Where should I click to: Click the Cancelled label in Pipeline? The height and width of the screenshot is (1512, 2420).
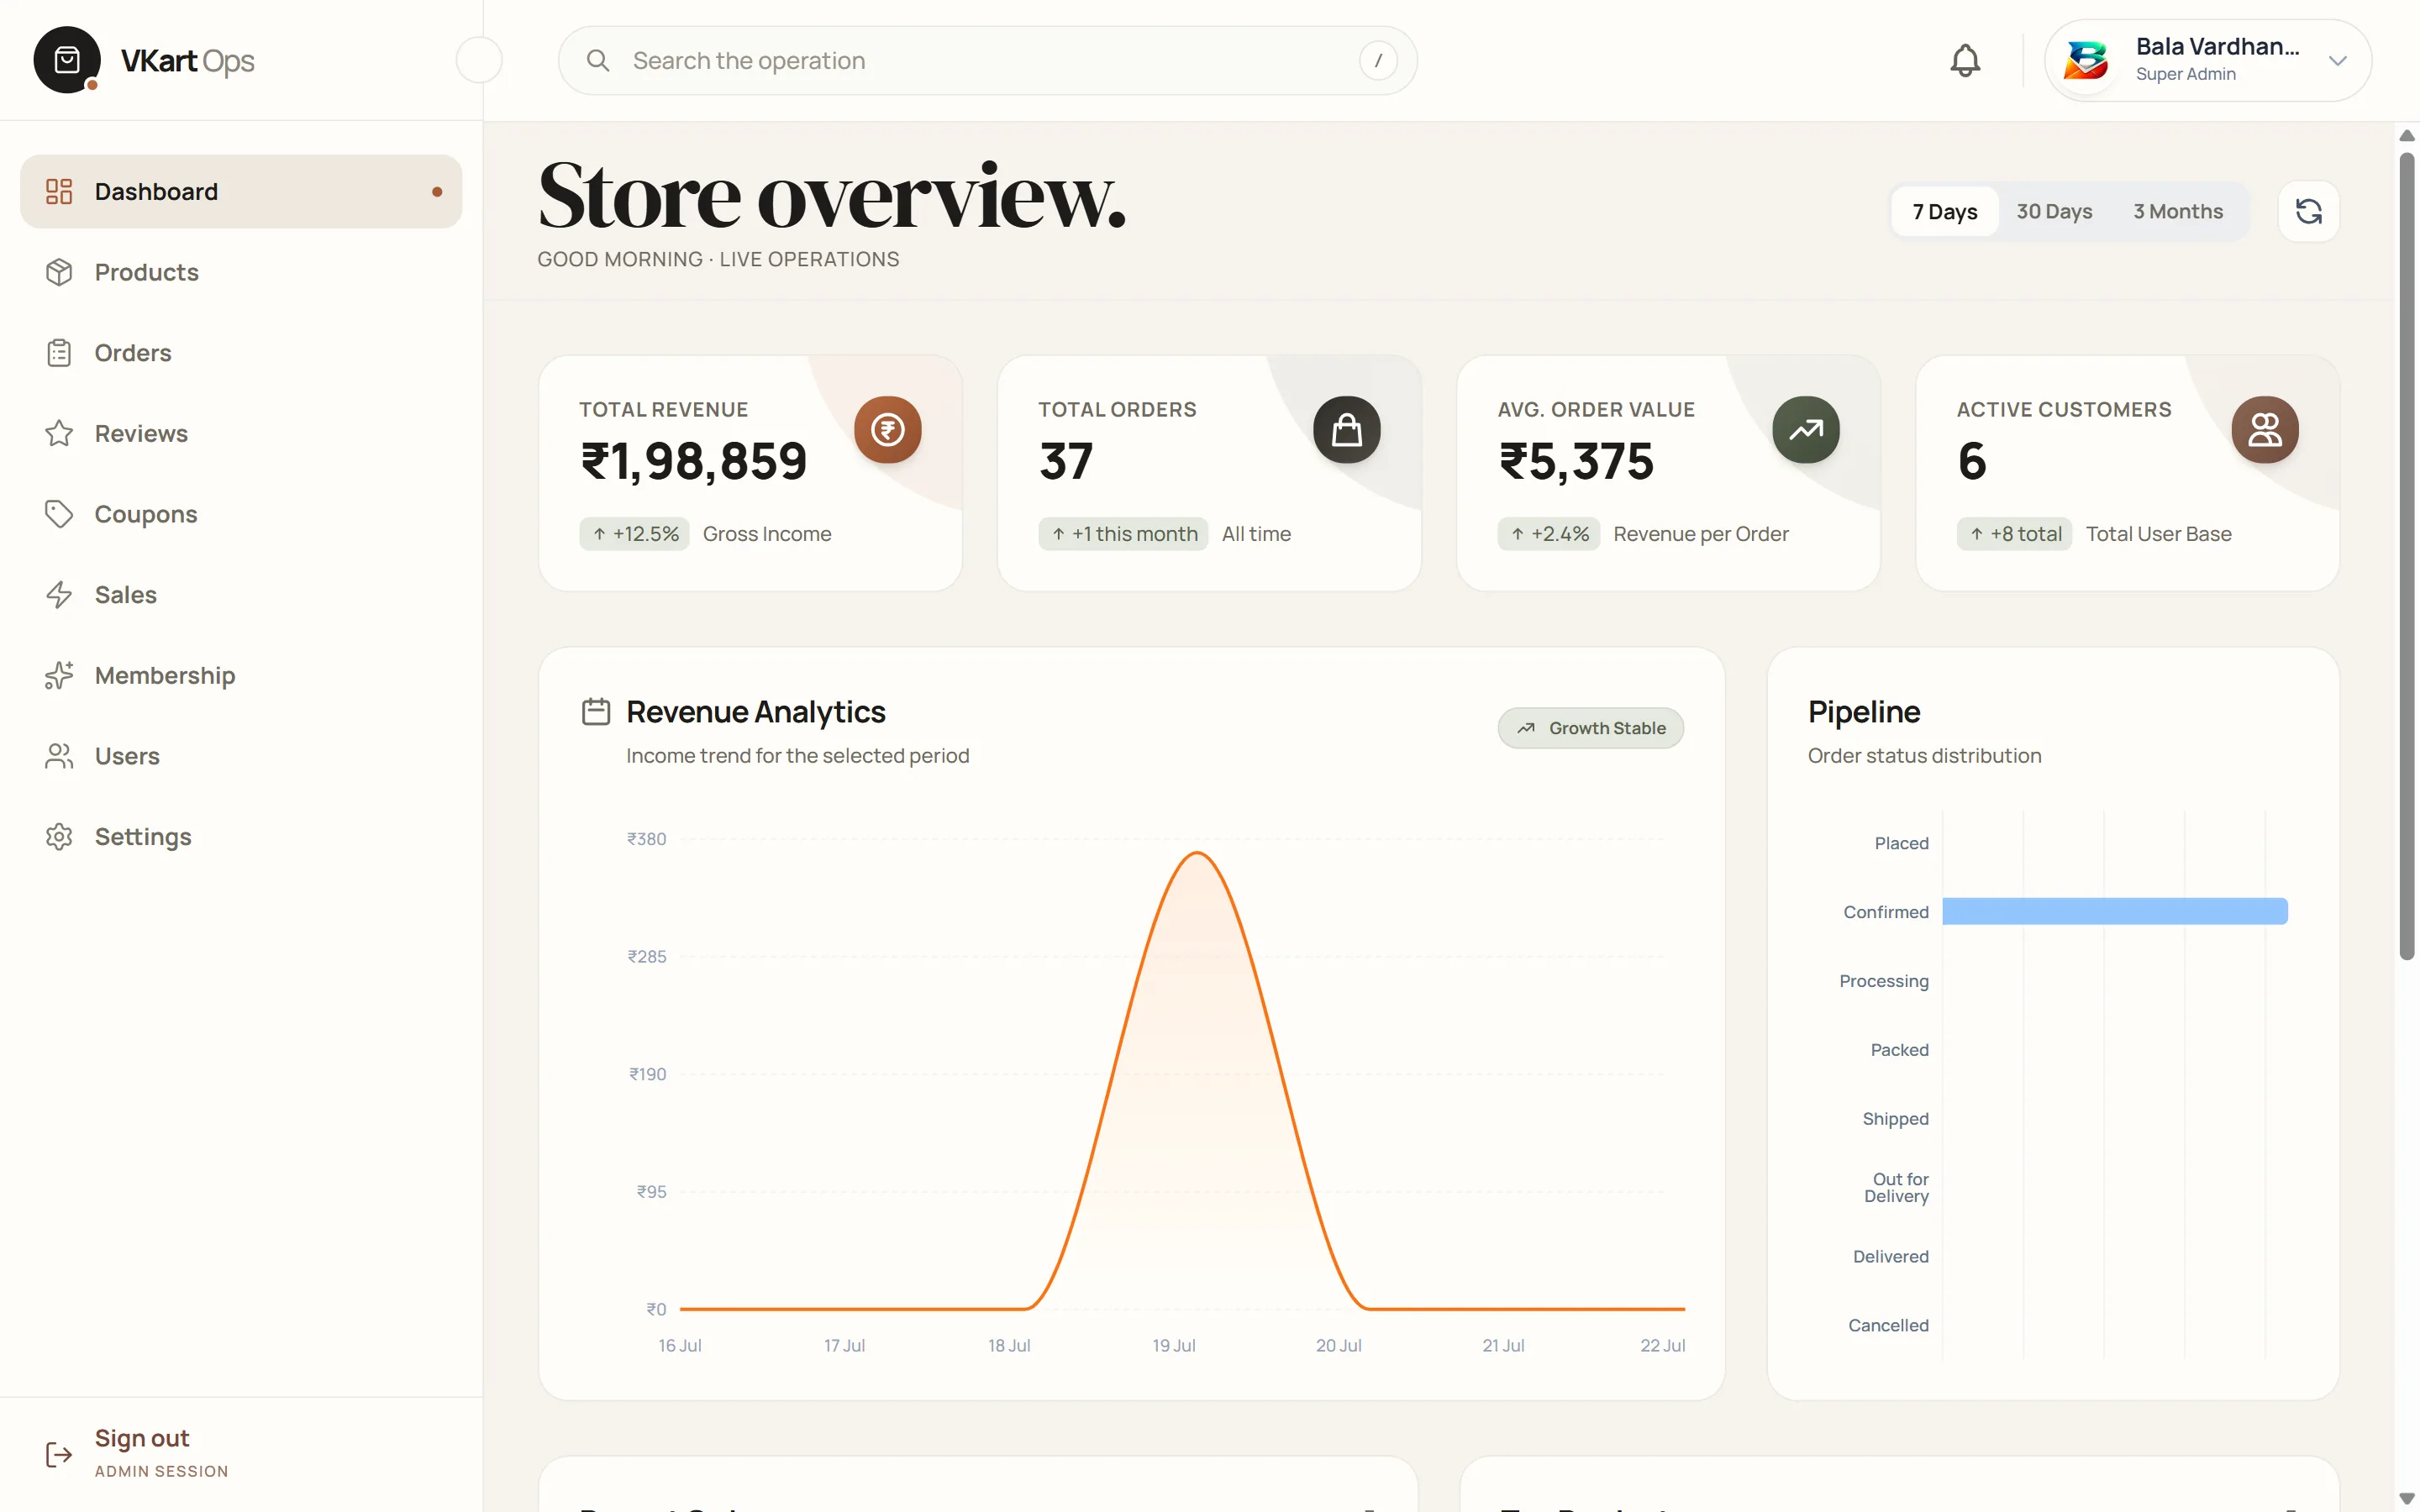click(1888, 1325)
